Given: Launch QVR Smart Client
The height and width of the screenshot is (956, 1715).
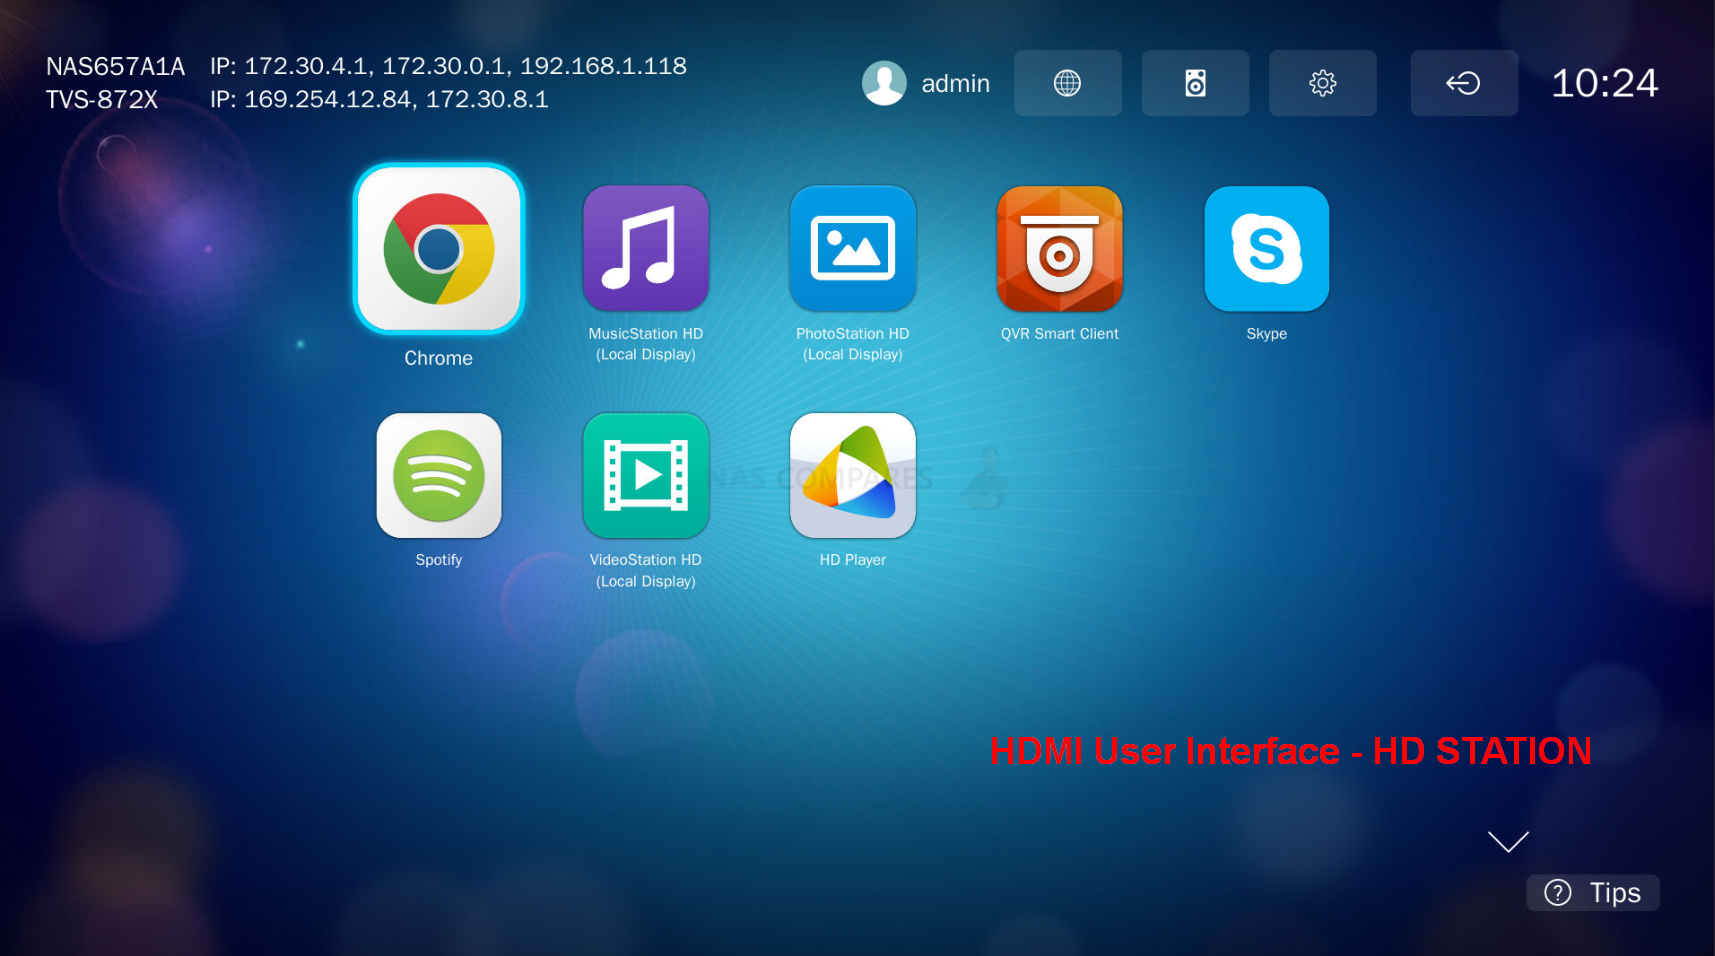Looking at the screenshot, I should (1060, 248).
